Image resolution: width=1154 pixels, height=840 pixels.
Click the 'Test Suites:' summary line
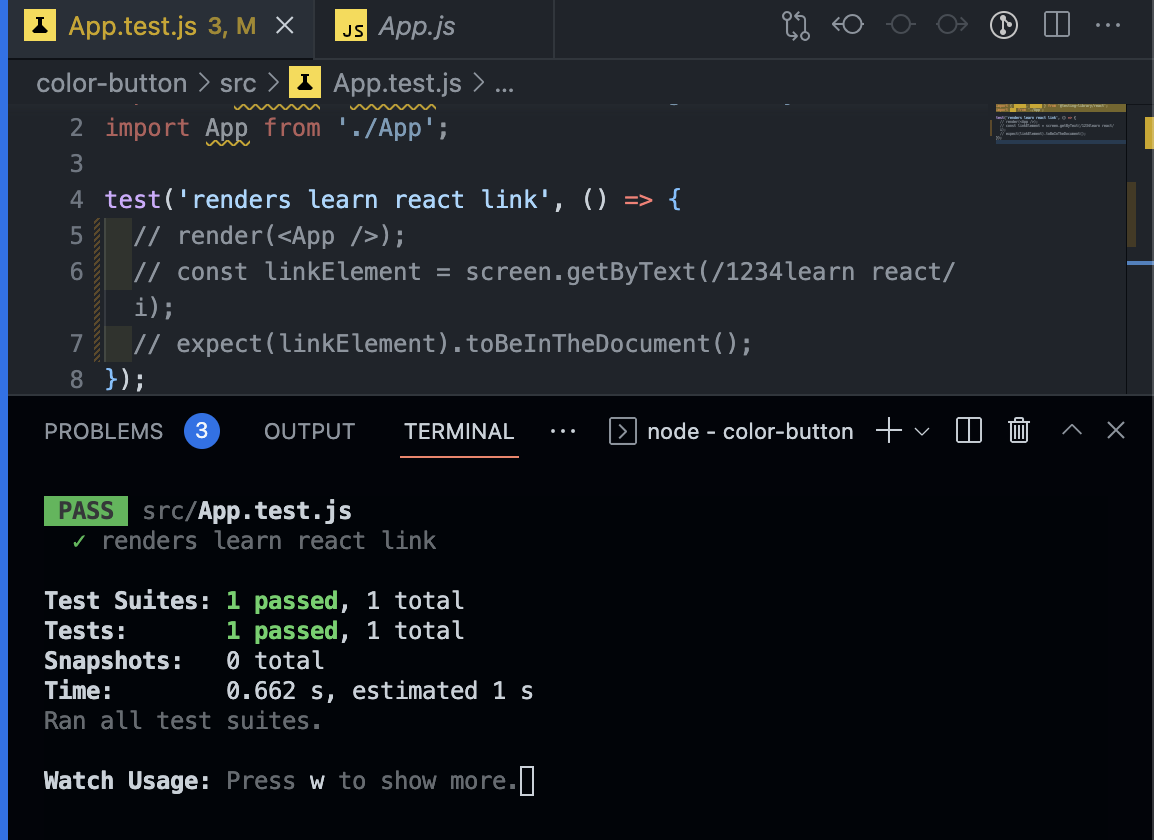click(x=255, y=601)
